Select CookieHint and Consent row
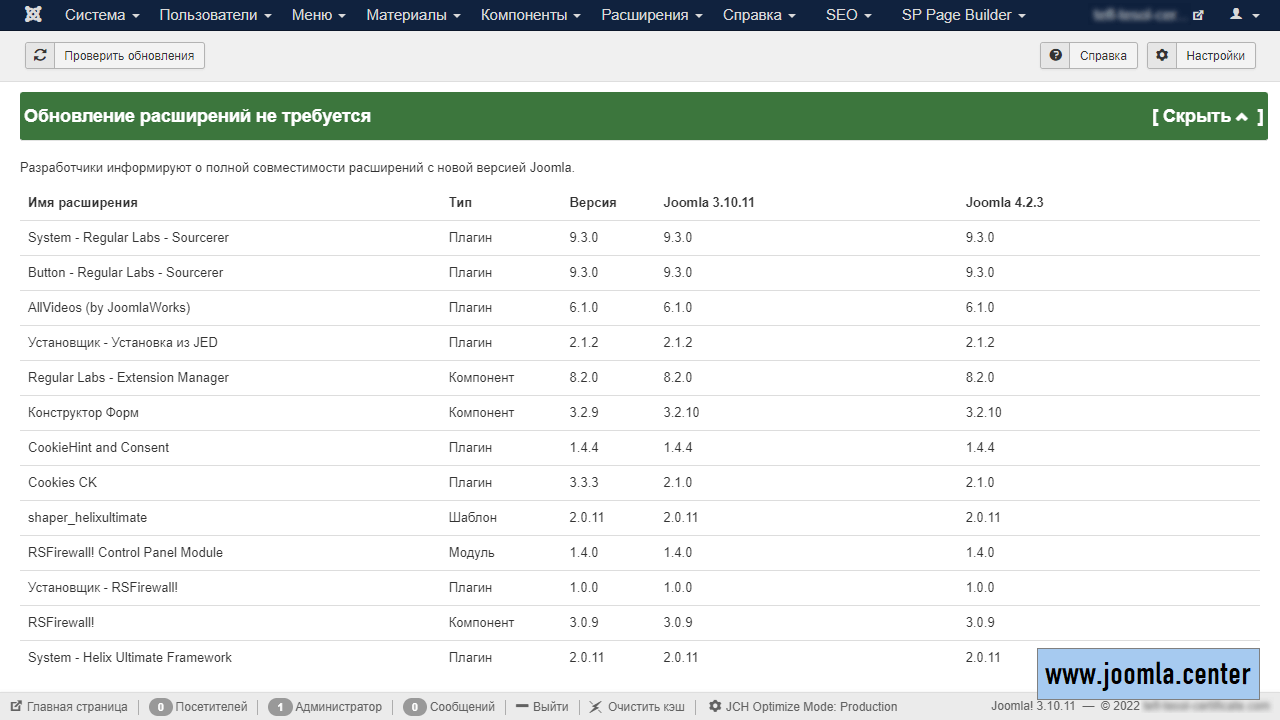Image resolution: width=1280 pixels, height=720 pixels. 640,448
